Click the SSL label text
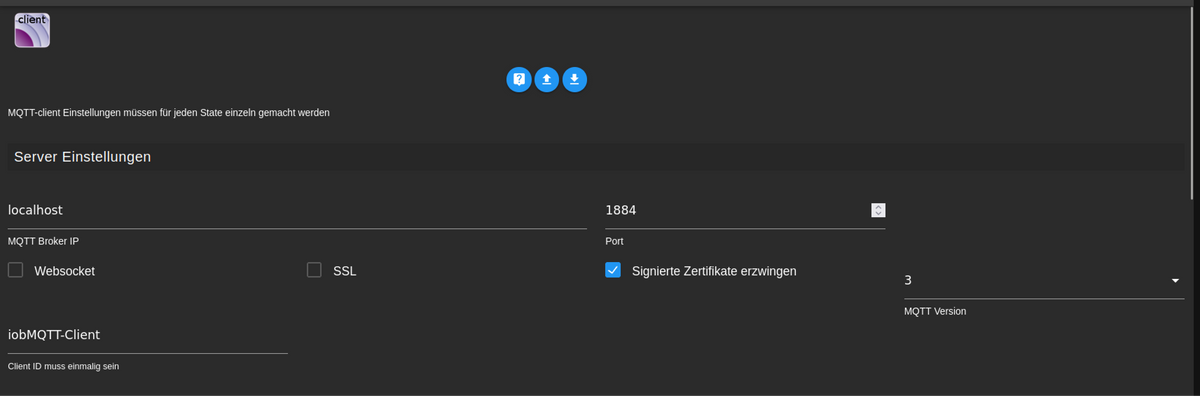 point(345,271)
